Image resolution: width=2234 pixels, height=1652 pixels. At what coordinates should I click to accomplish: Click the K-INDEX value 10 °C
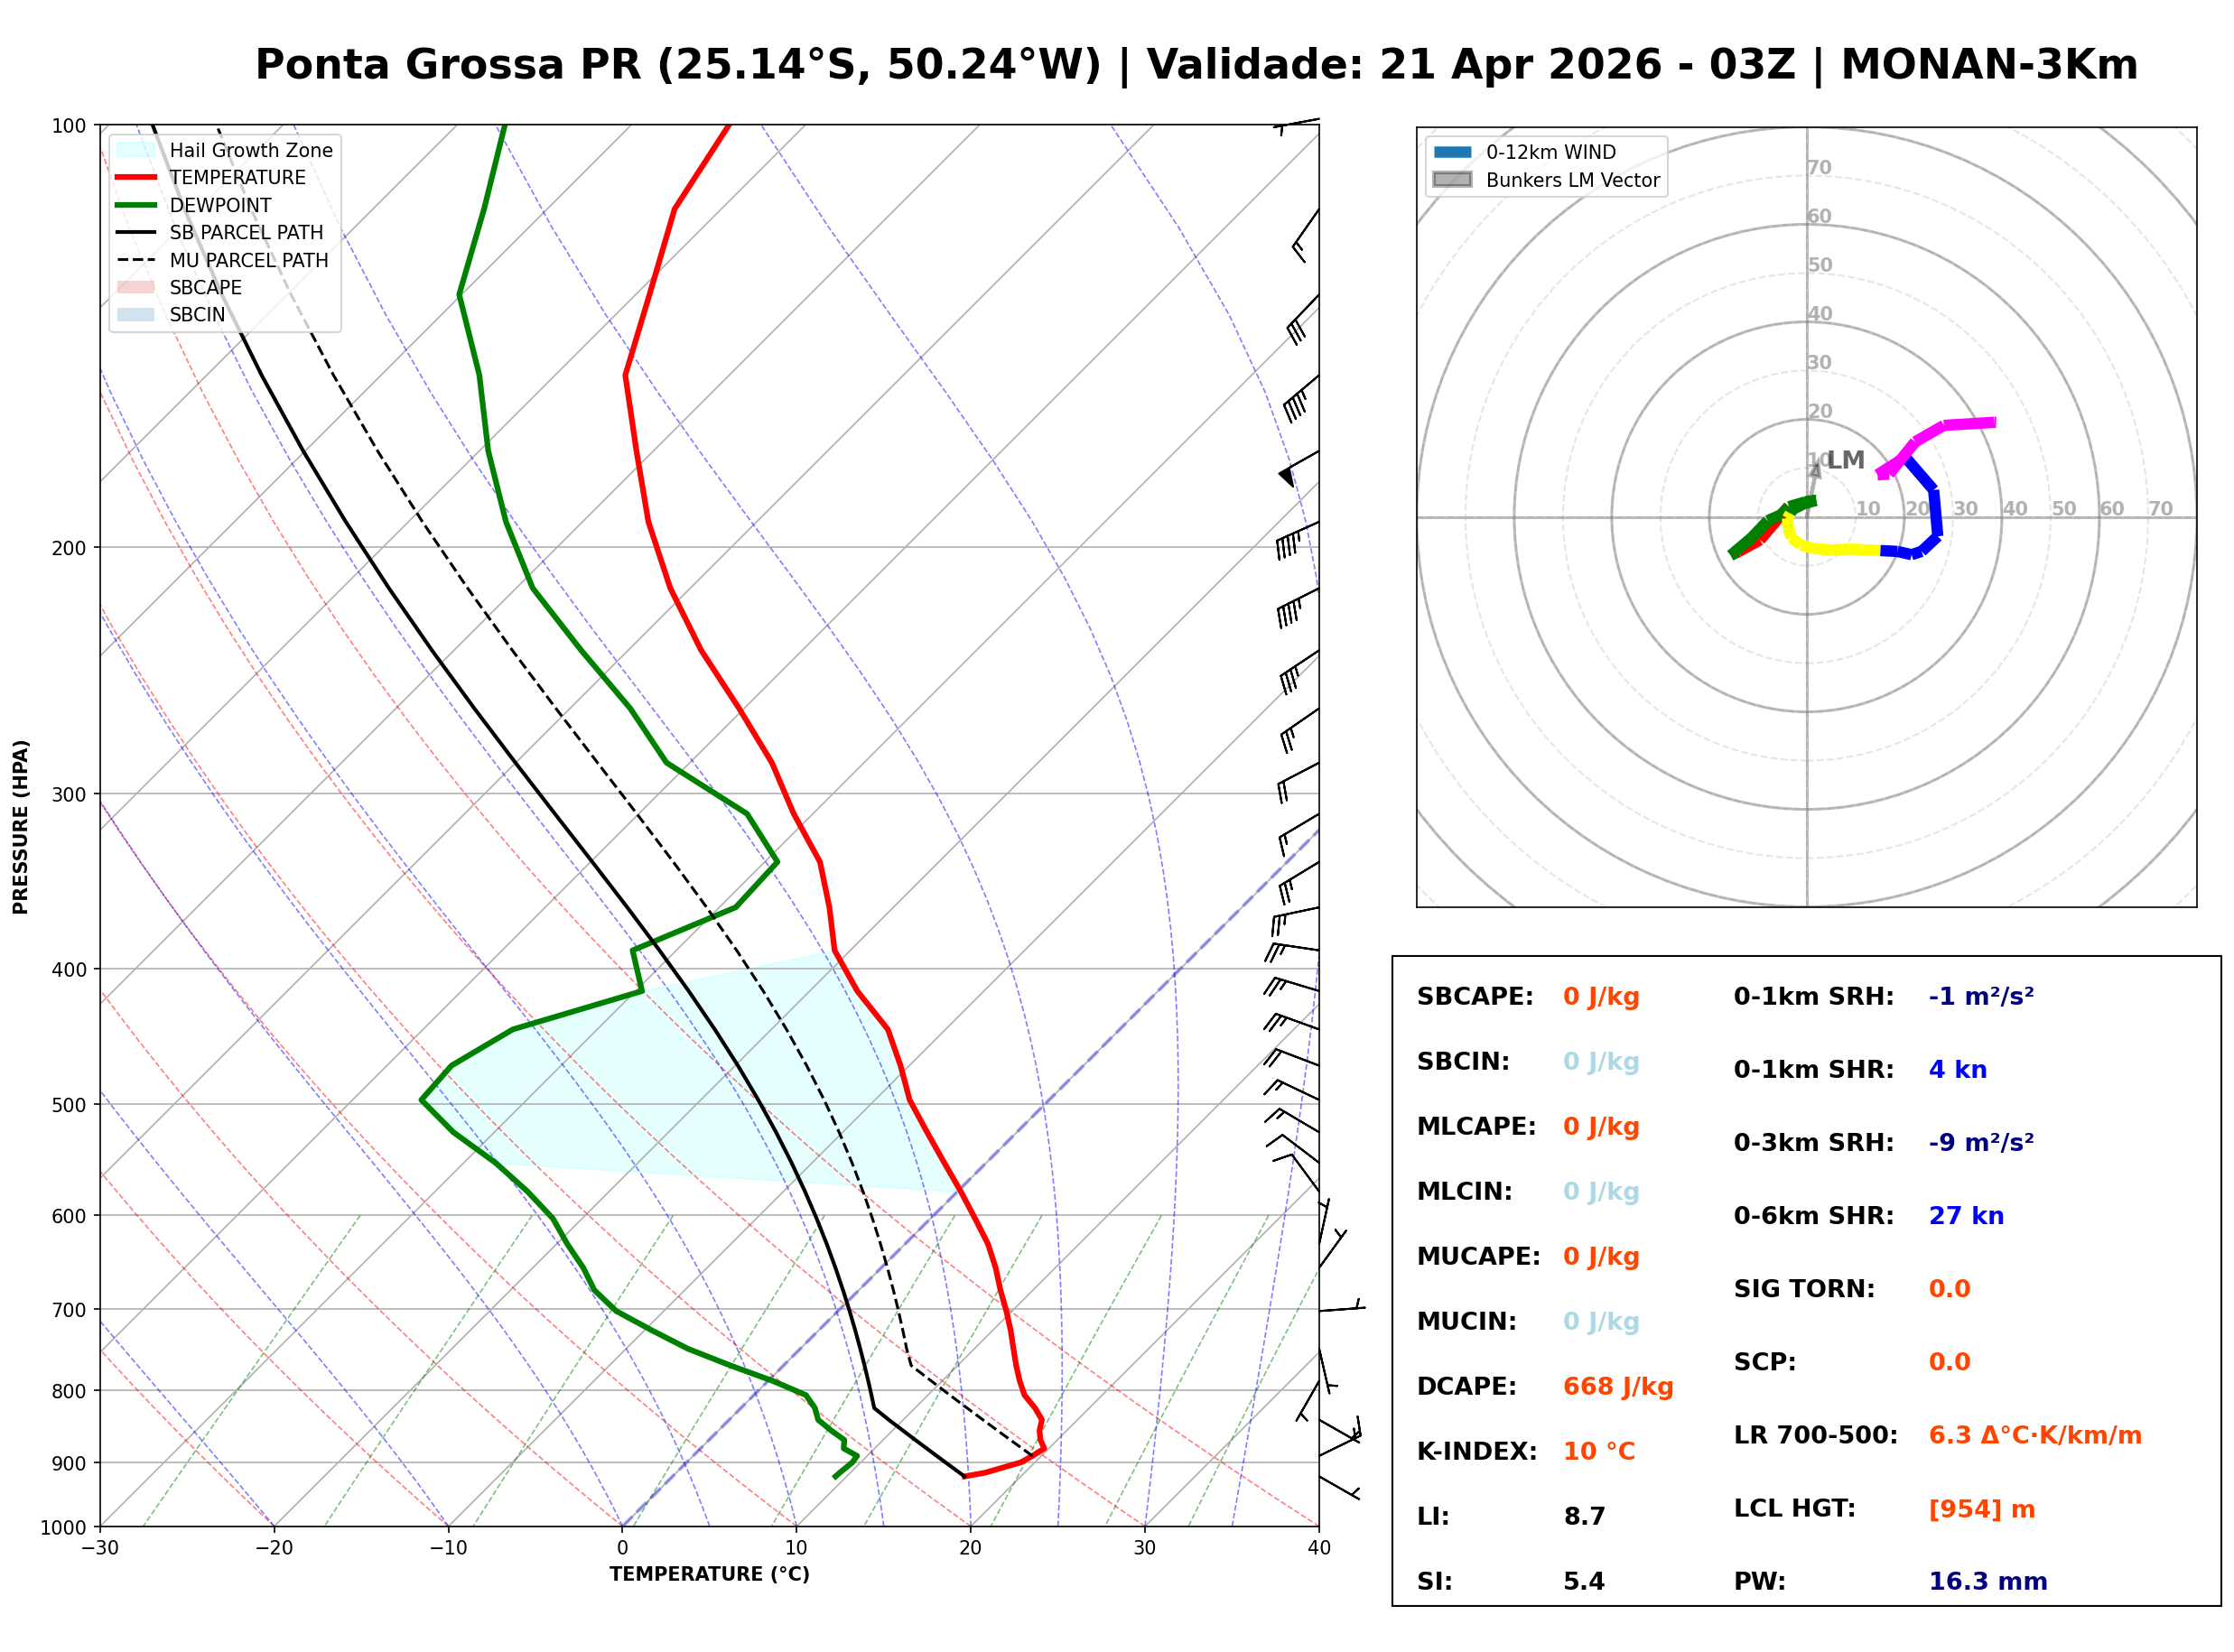tap(1599, 1452)
